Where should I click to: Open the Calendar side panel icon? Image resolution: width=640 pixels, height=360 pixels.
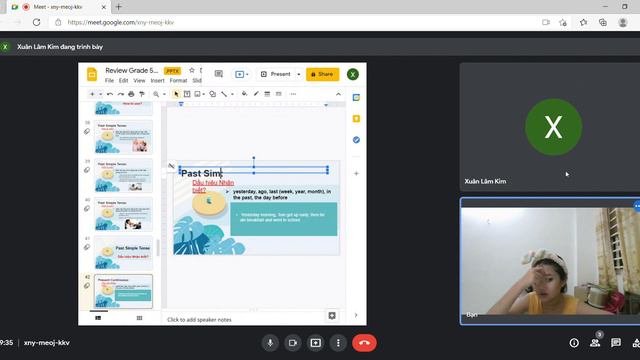(x=356, y=98)
